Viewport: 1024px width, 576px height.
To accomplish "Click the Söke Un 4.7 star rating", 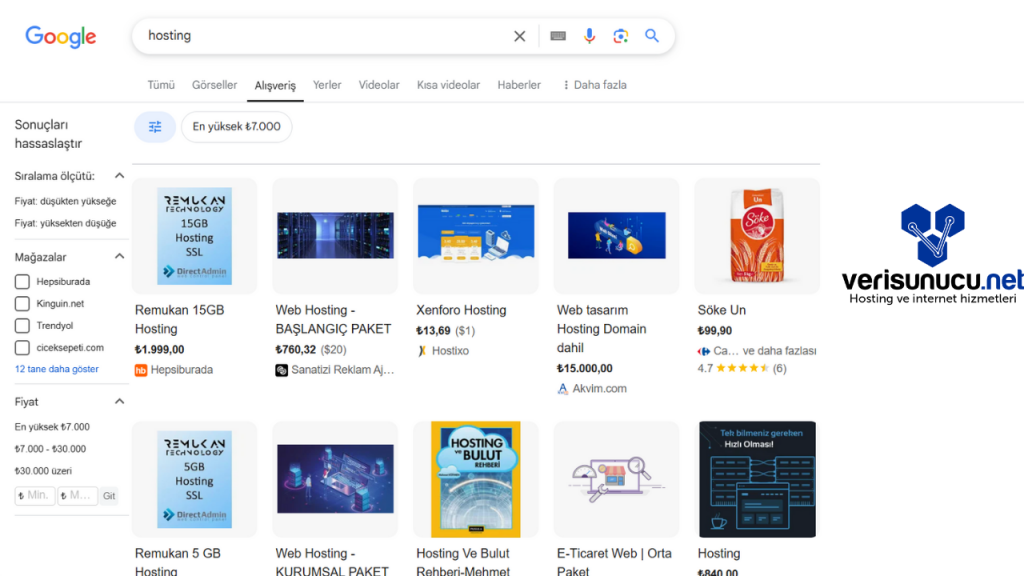I will point(742,368).
